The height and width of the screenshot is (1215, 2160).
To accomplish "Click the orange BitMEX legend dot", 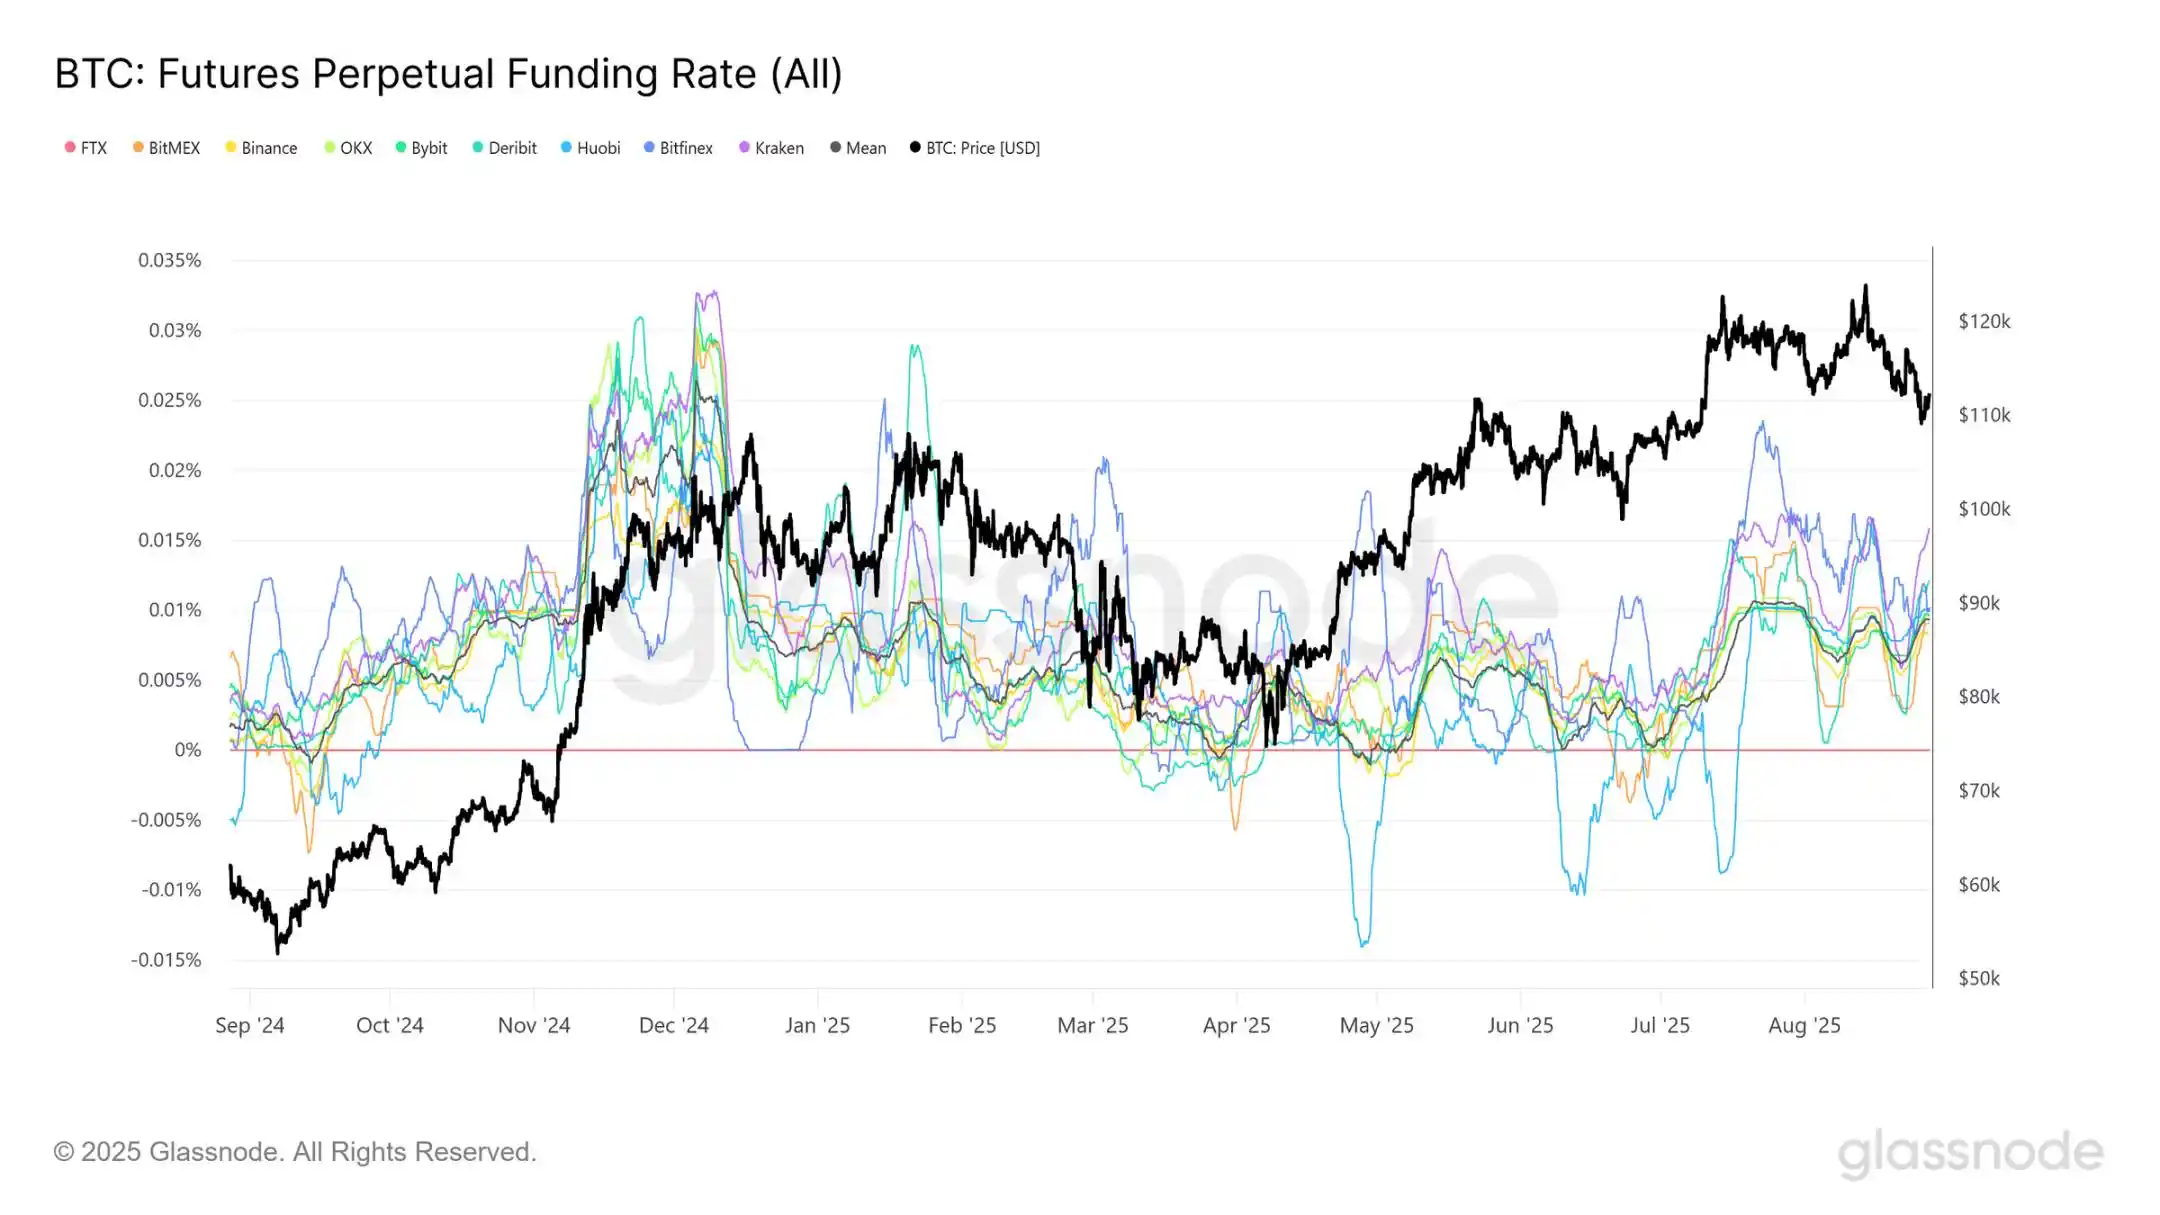I will (x=138, y=147).
